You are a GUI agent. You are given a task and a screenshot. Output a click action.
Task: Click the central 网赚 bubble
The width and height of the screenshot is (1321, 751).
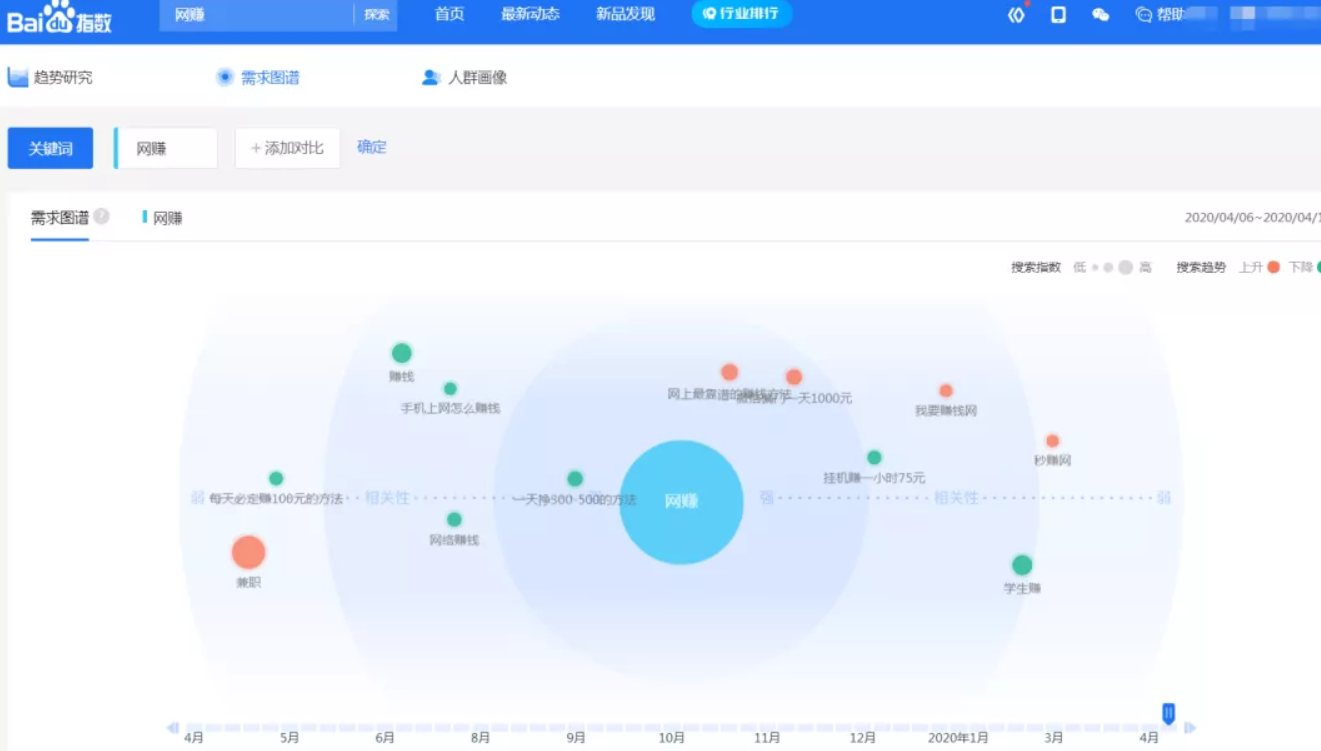click(x=681, y=502)
